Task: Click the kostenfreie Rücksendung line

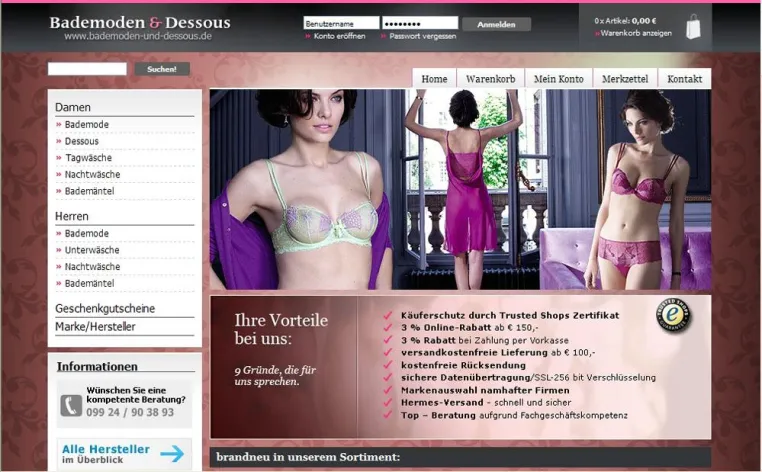Action: [463, 365]
